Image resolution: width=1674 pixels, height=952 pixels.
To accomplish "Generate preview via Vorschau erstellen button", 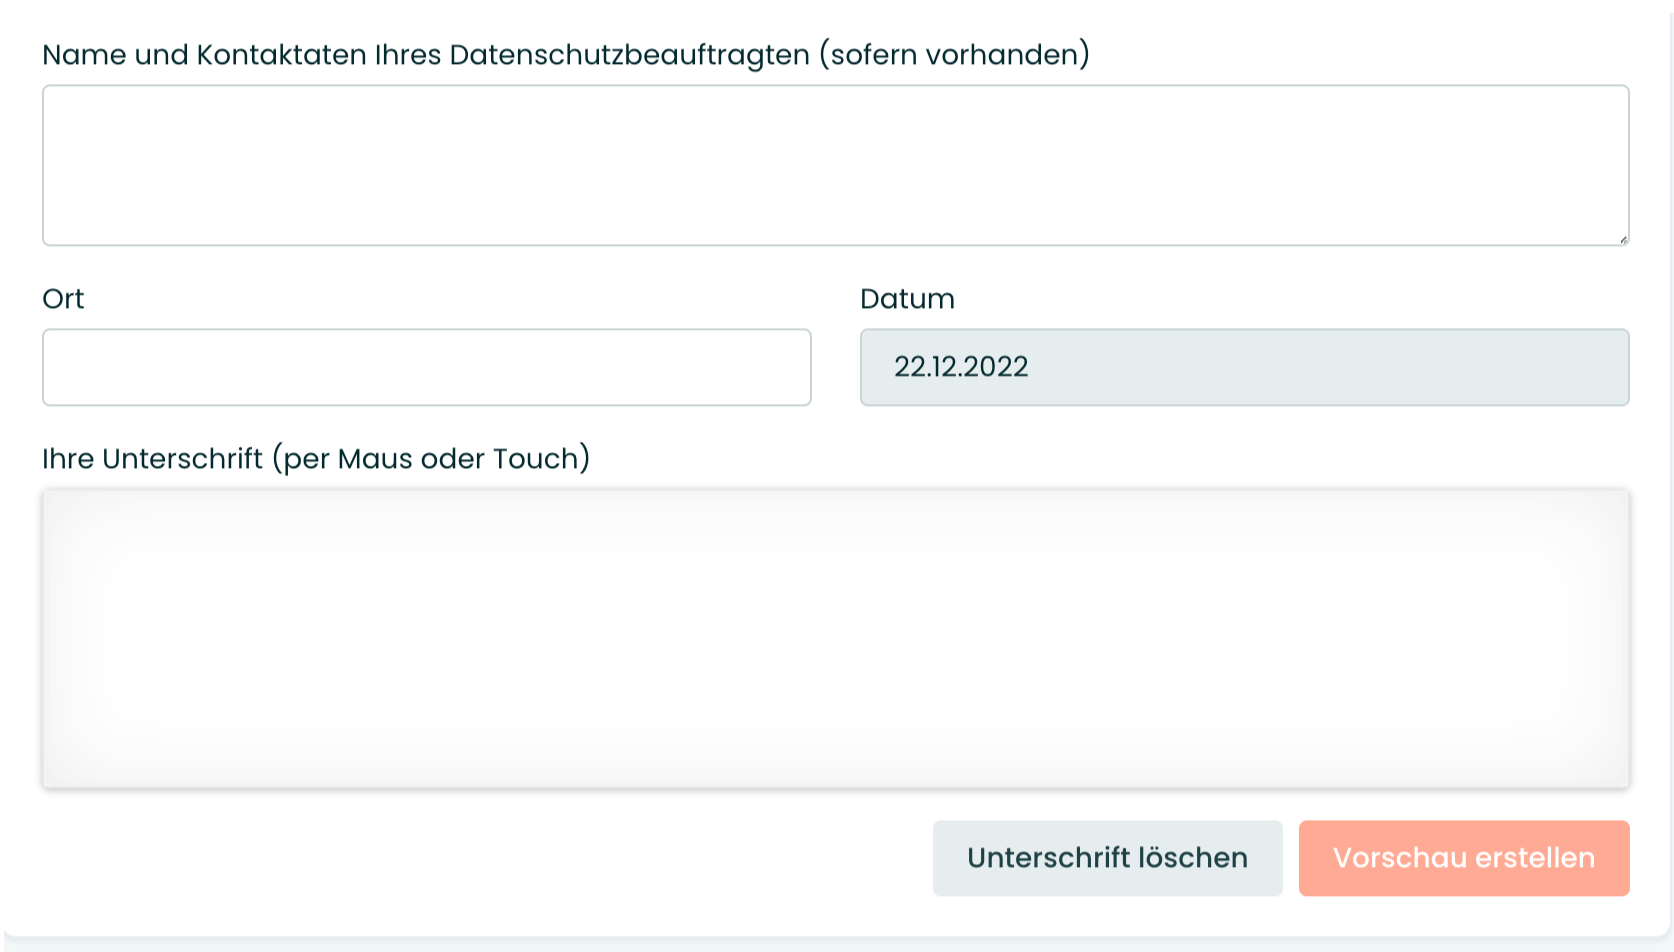I will [1464, 858].
